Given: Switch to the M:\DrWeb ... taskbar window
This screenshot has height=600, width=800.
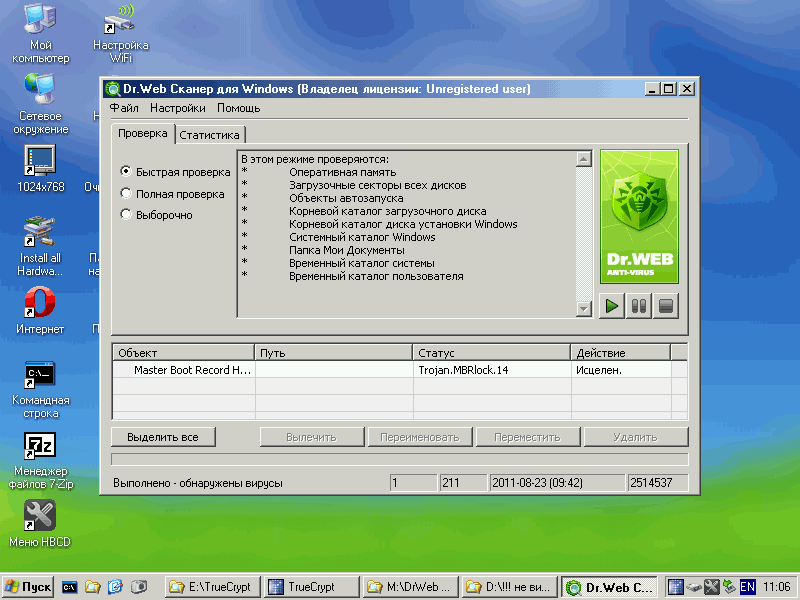Looking at the screenshot, I should pos(410,587).
